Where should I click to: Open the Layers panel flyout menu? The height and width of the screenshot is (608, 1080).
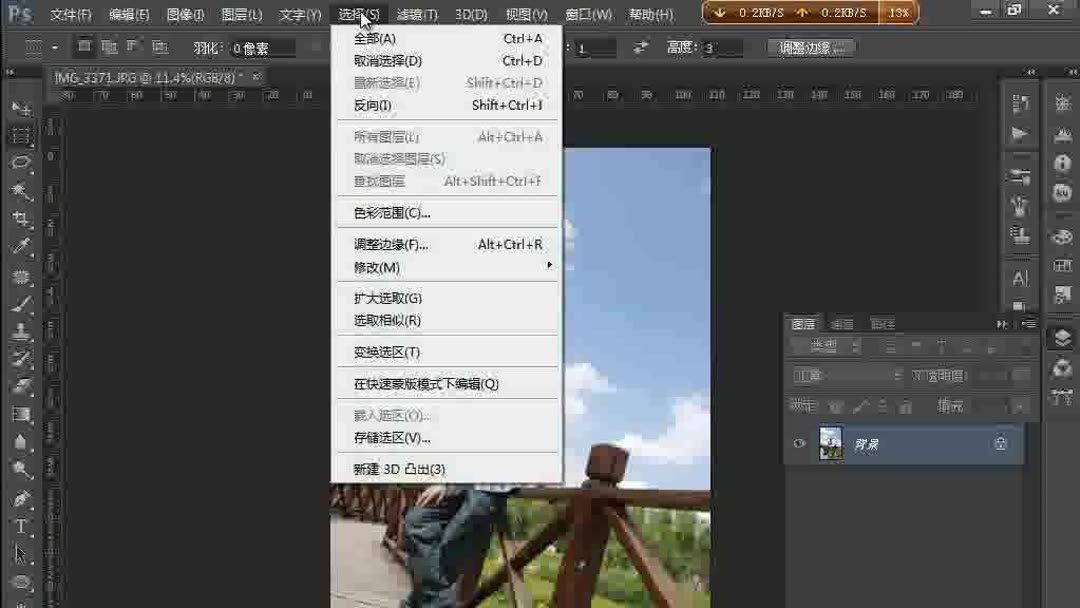pyautogui.click(x=1029, y=322)
